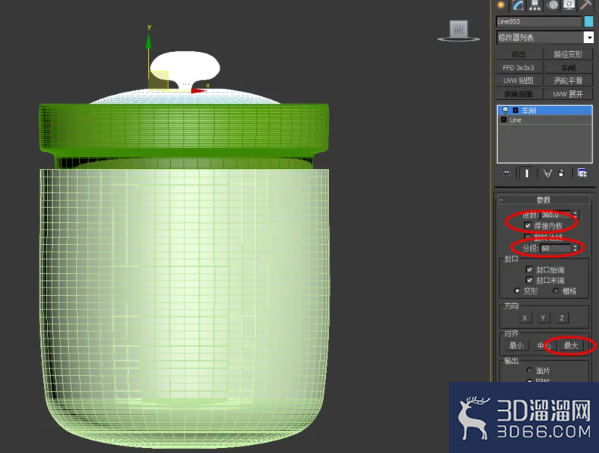Select the 车削 row in modifier stack
This screenshot has height=453, width=599.
(544, 110)
